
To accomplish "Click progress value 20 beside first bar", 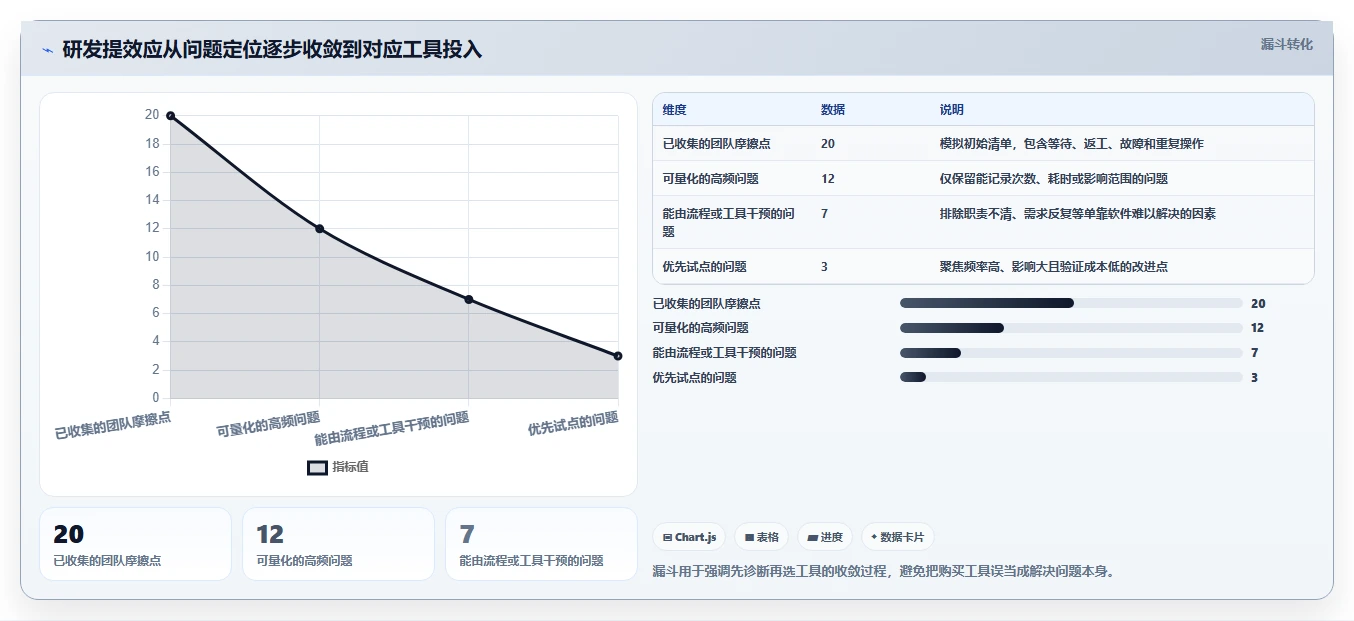I will [x=1258, y=303].
